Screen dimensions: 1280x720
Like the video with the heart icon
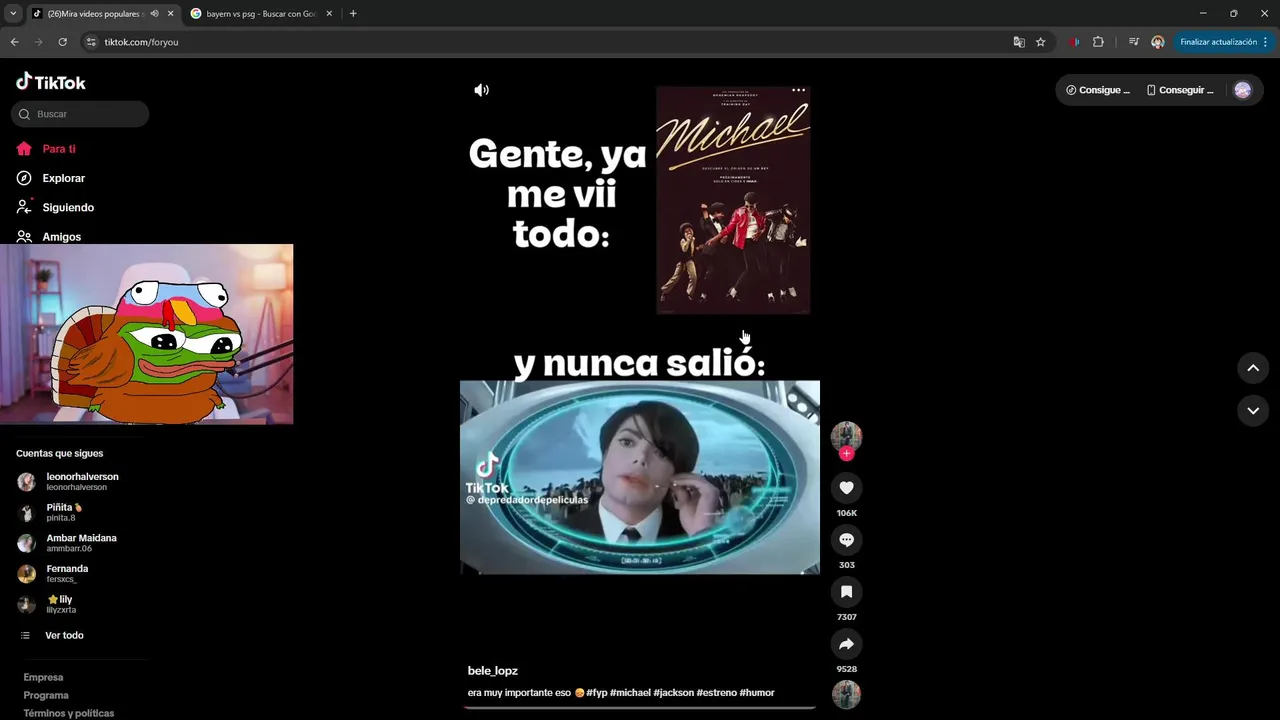846,487
